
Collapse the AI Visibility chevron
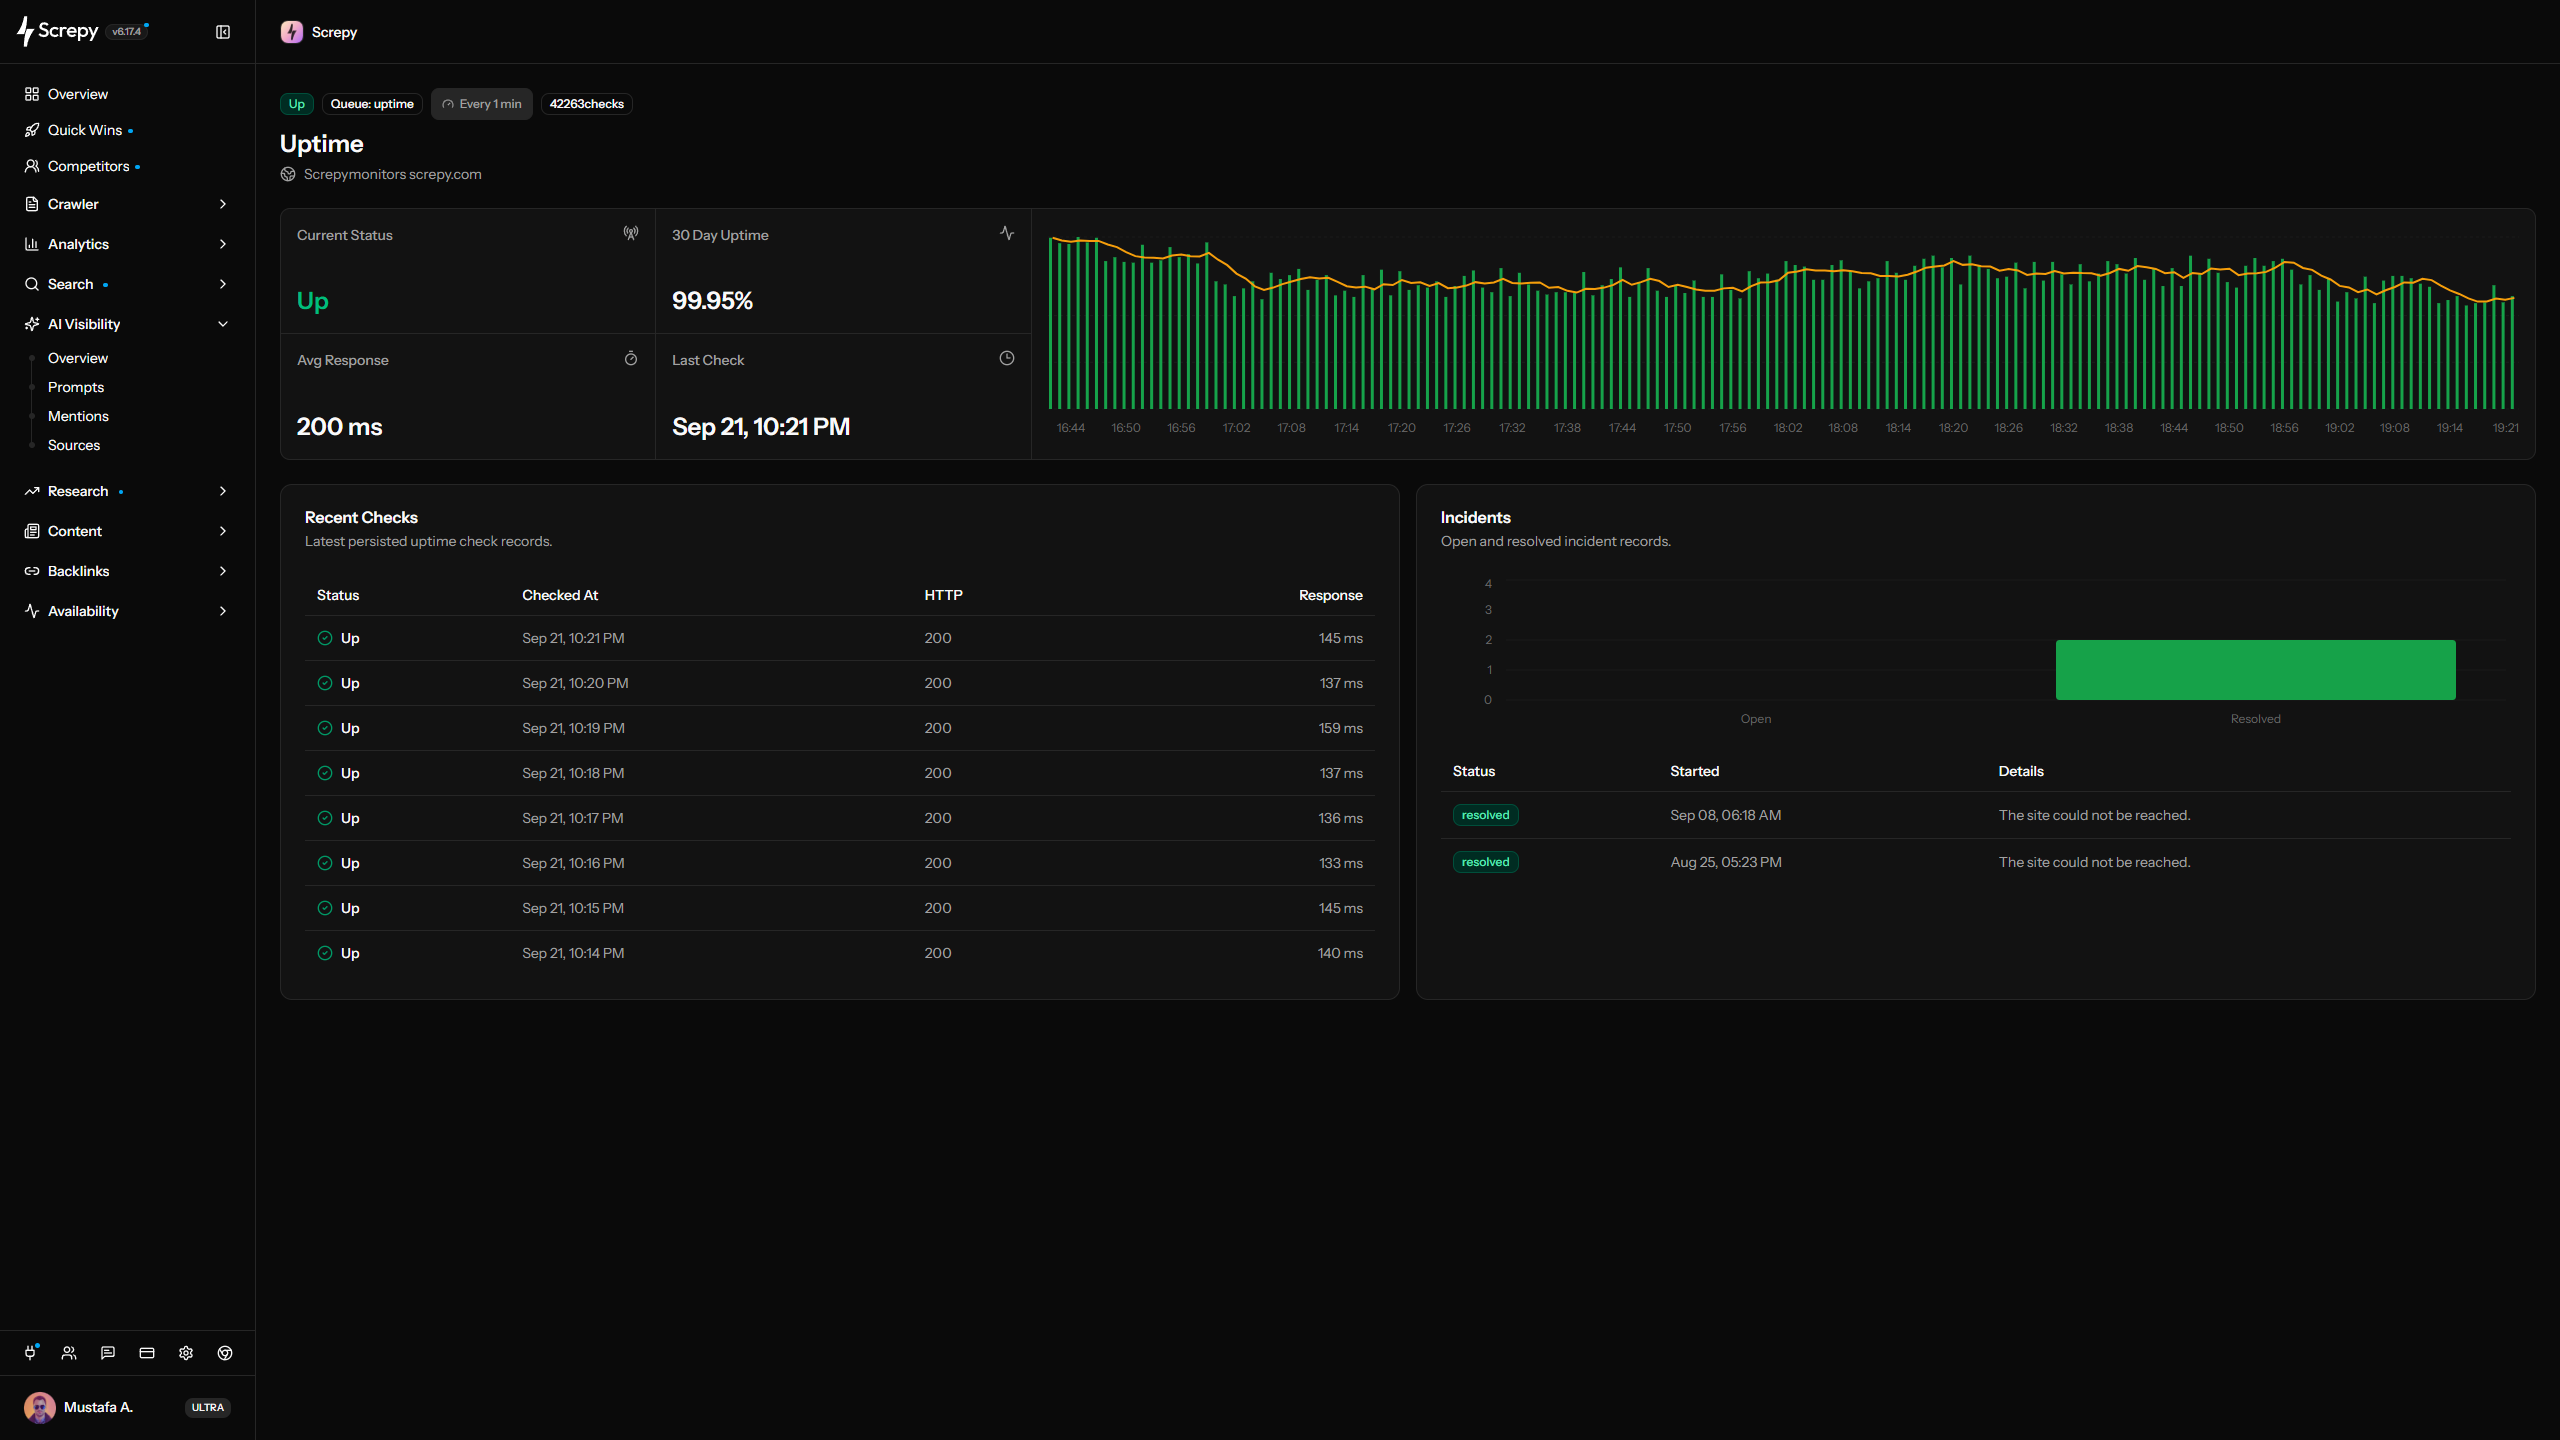pyautogui.click(x=223, y=324)
